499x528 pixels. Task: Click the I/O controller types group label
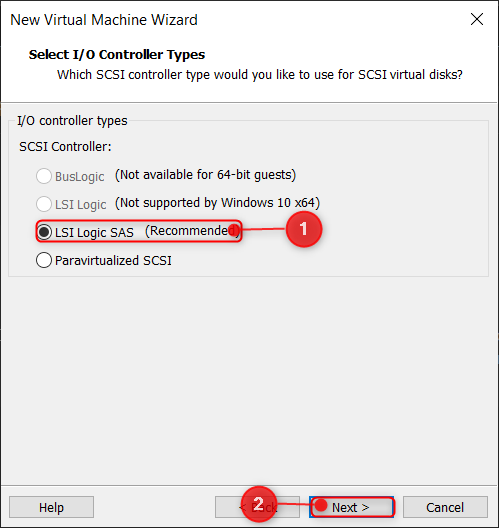72,121
